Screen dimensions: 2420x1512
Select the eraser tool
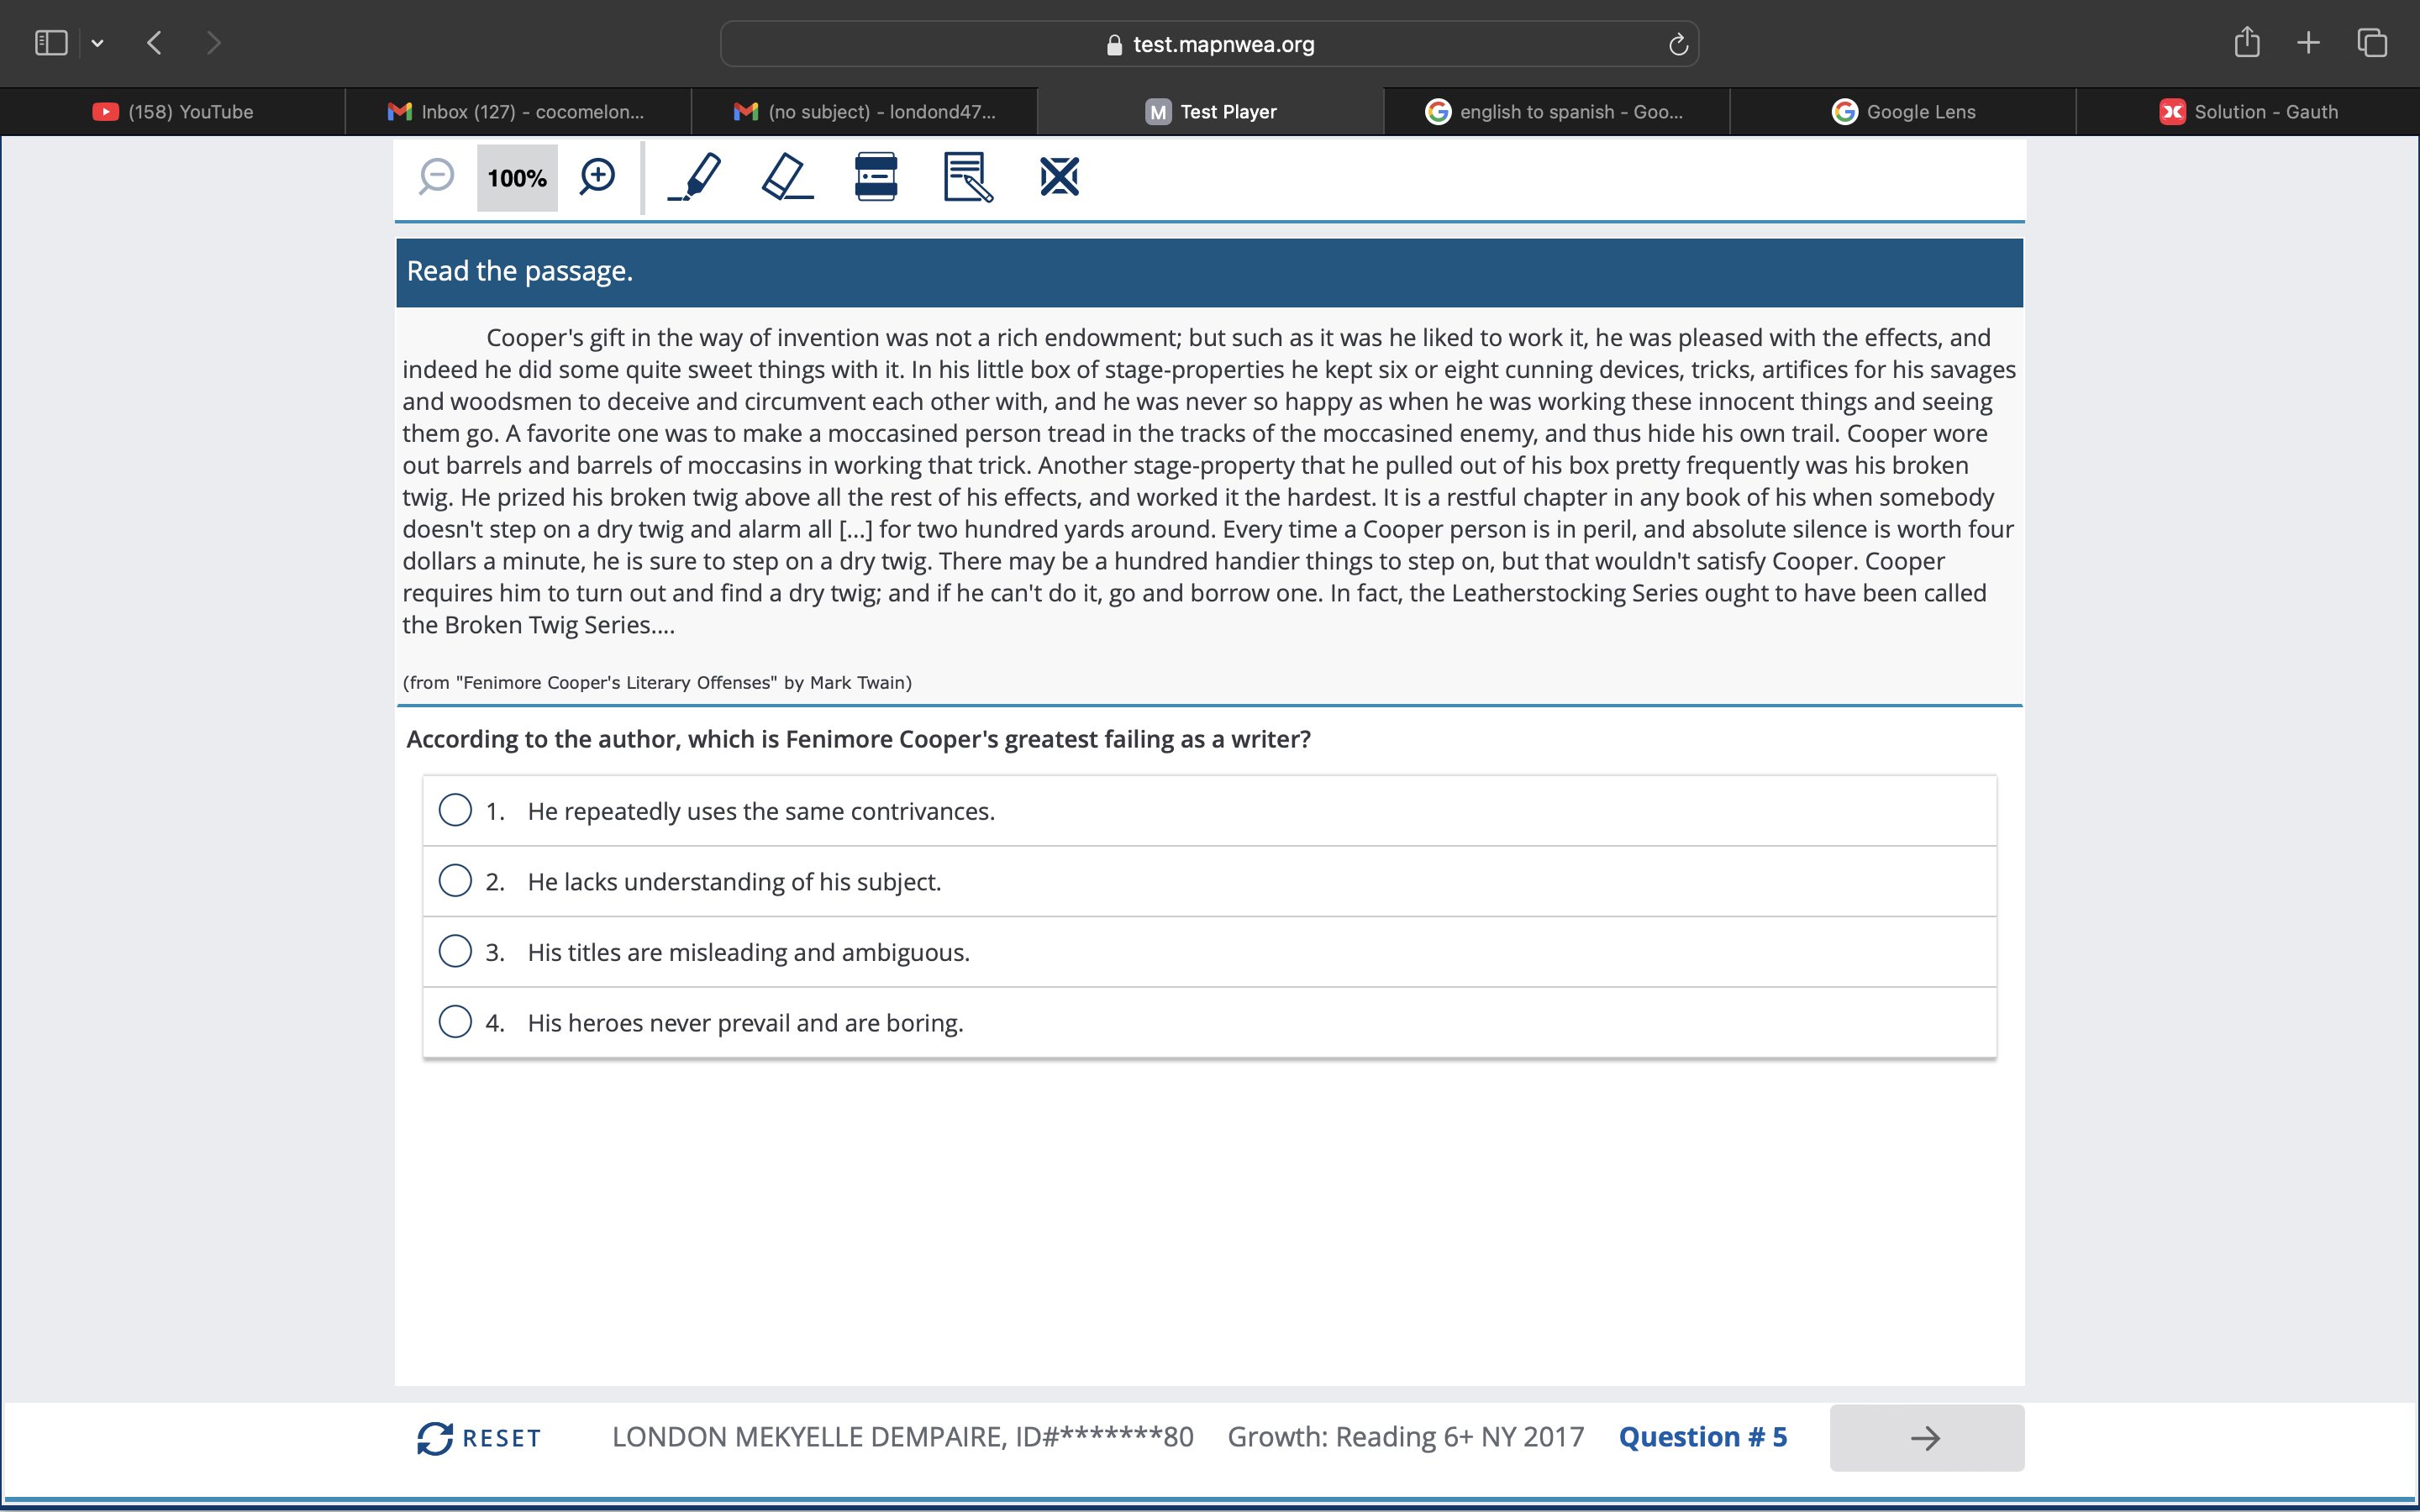[x=787, y=177]
